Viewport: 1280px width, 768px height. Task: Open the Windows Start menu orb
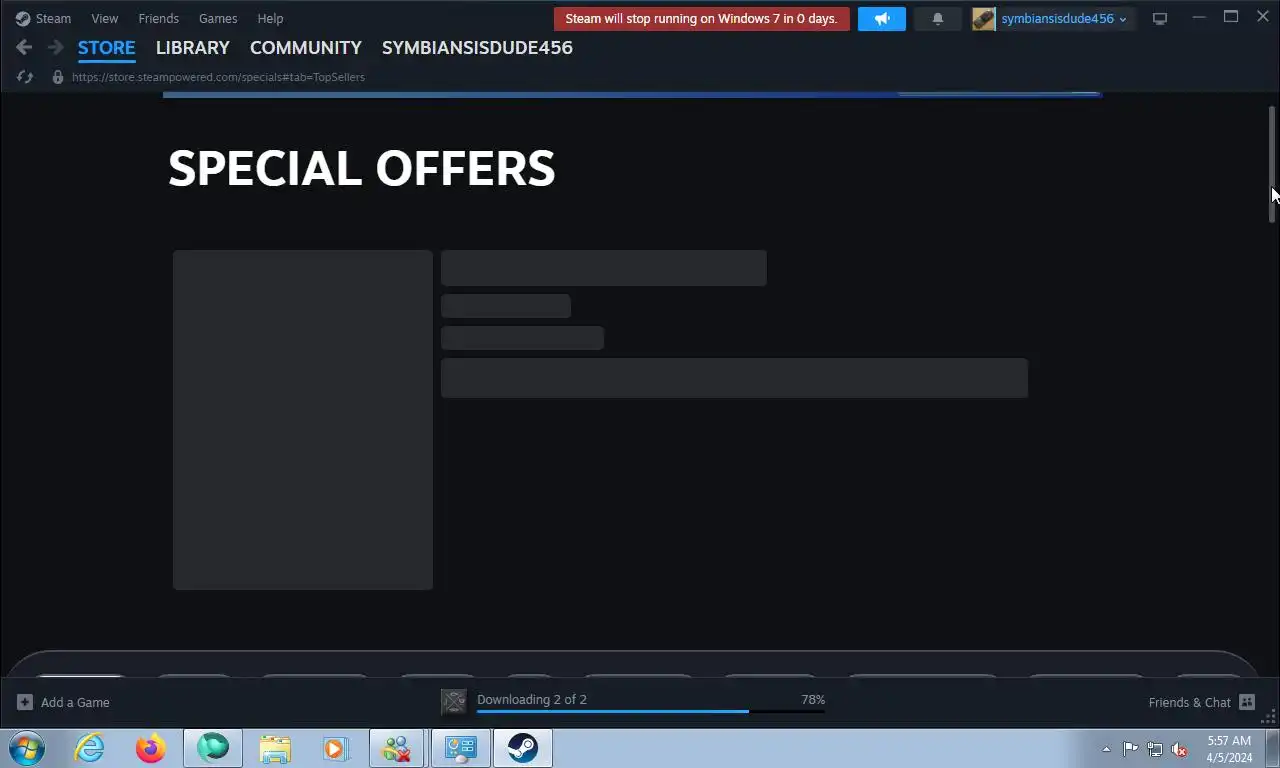pos(27,748)
